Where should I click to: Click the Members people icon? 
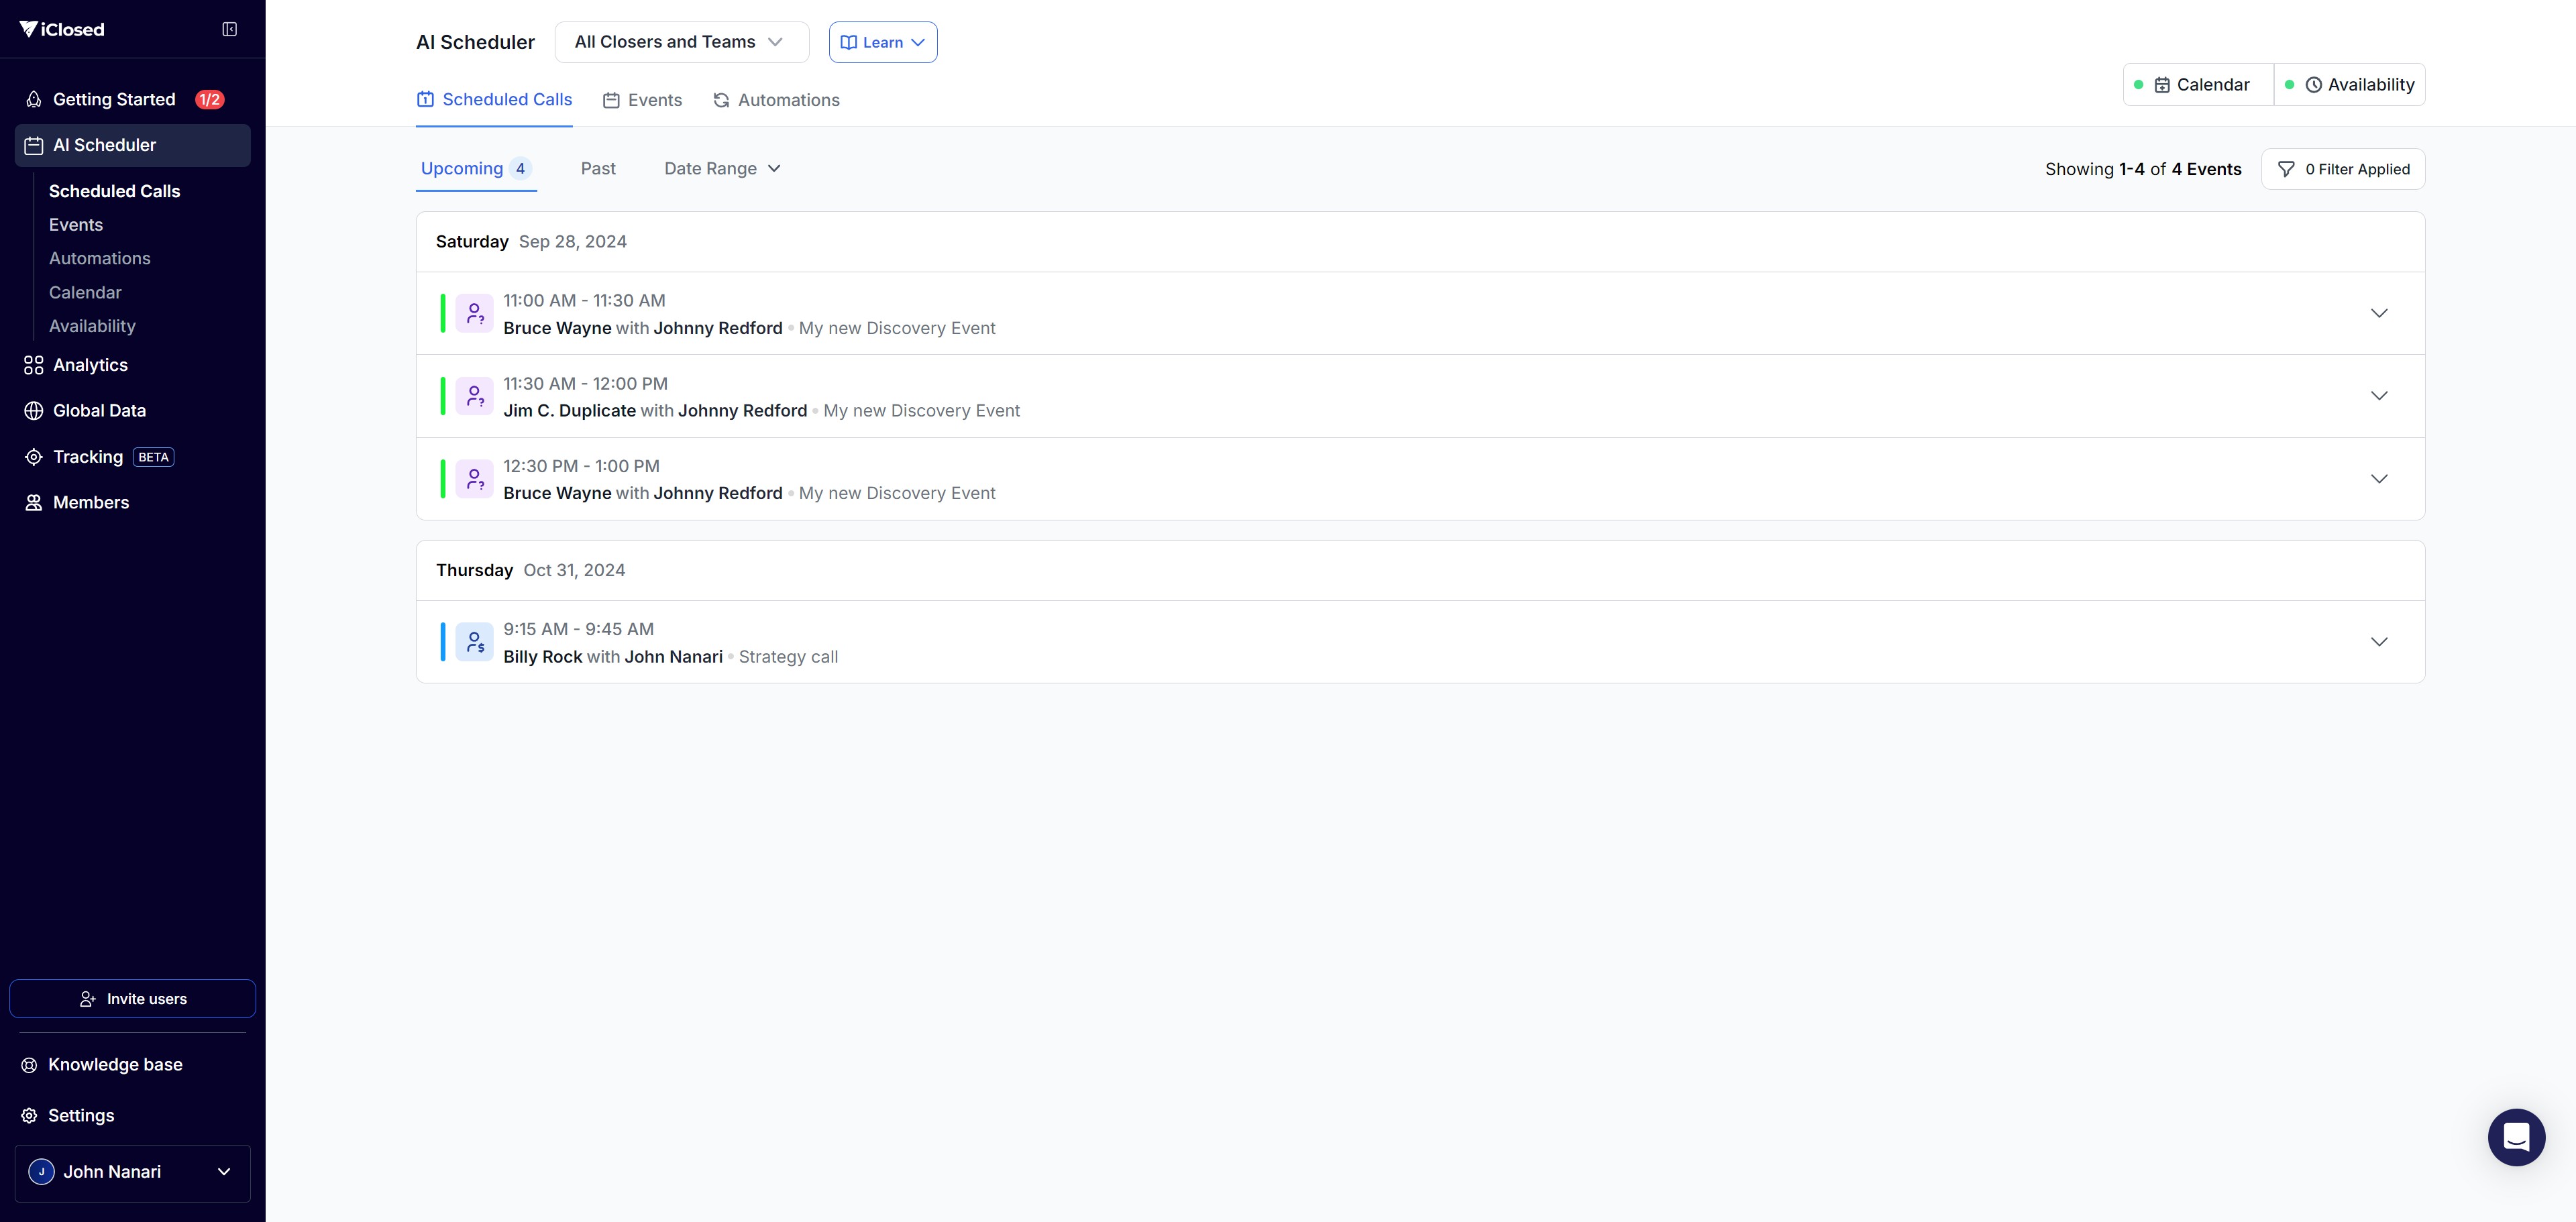point(33,503)
